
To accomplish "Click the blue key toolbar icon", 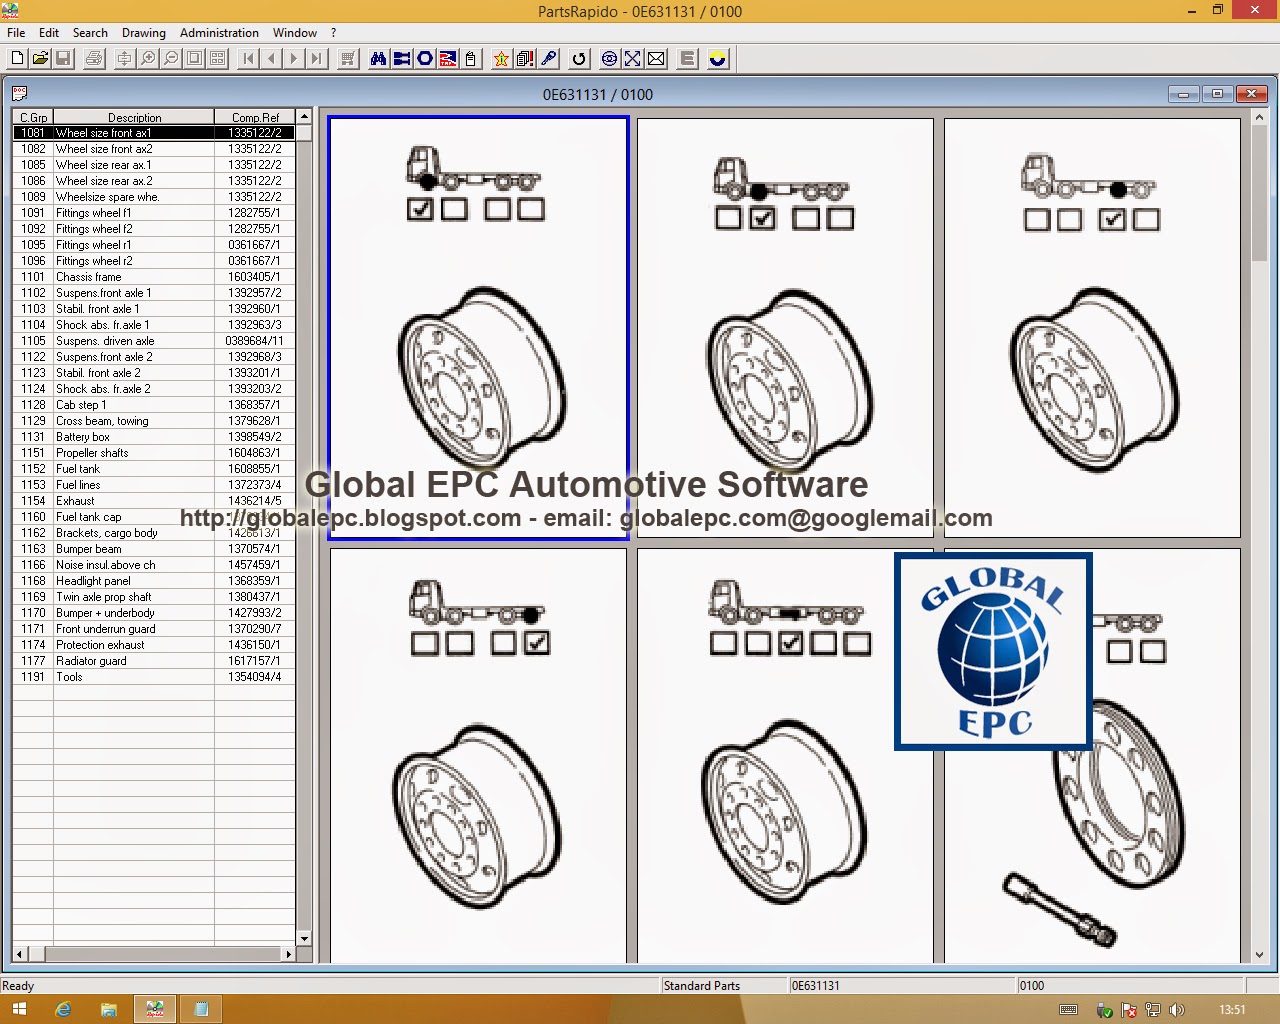I will pos(548,59).
